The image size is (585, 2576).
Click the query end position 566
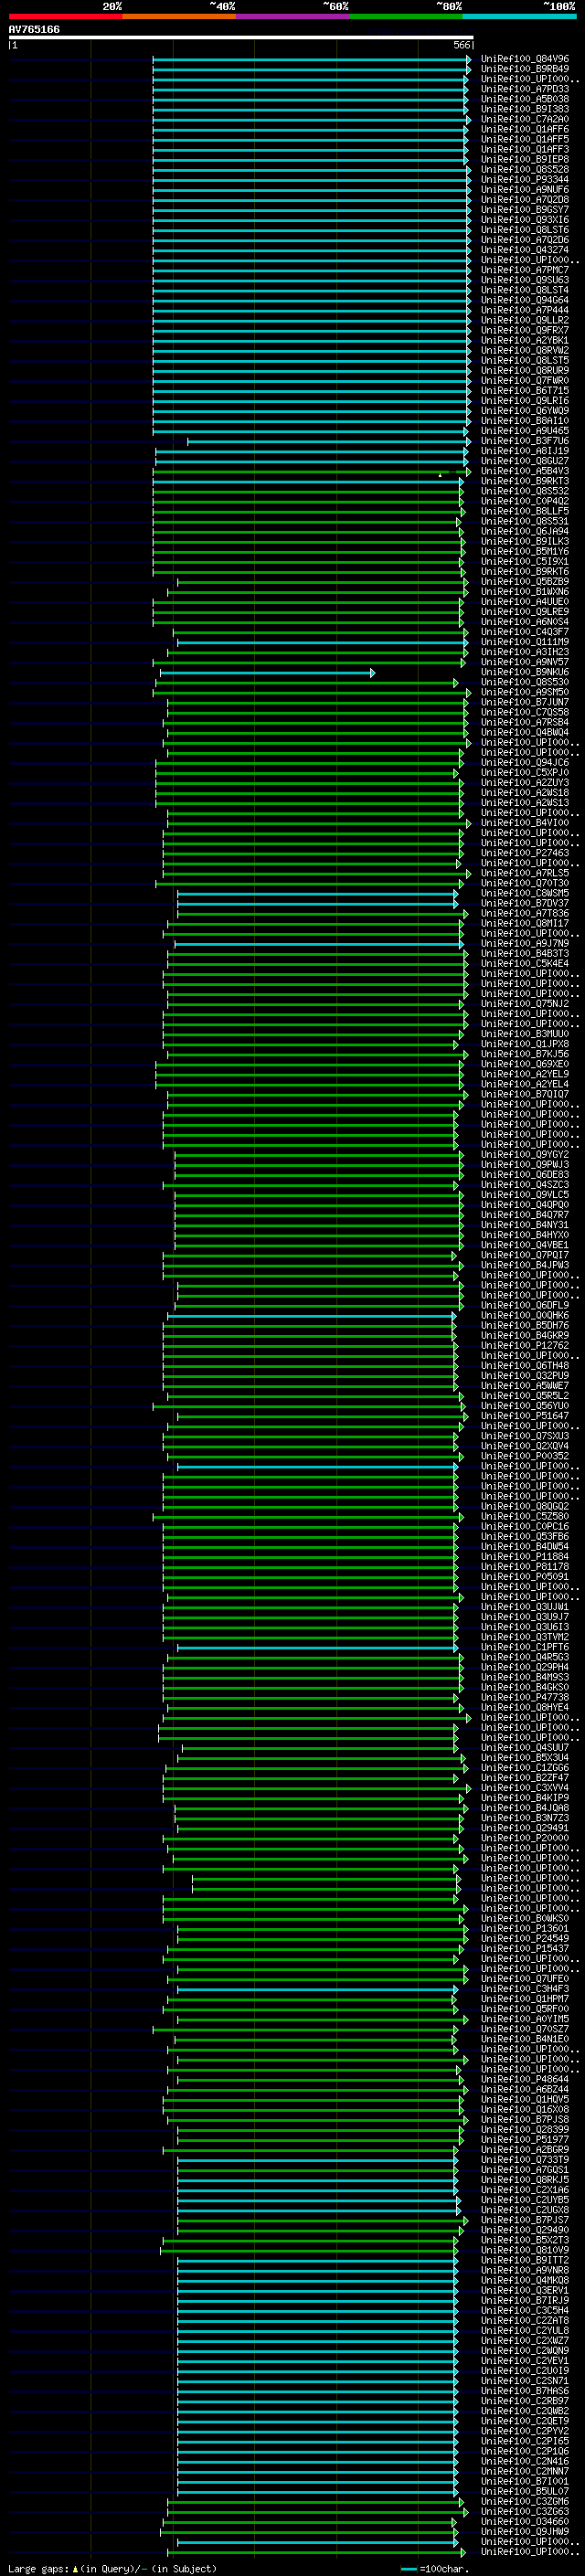tap(462, 45)
